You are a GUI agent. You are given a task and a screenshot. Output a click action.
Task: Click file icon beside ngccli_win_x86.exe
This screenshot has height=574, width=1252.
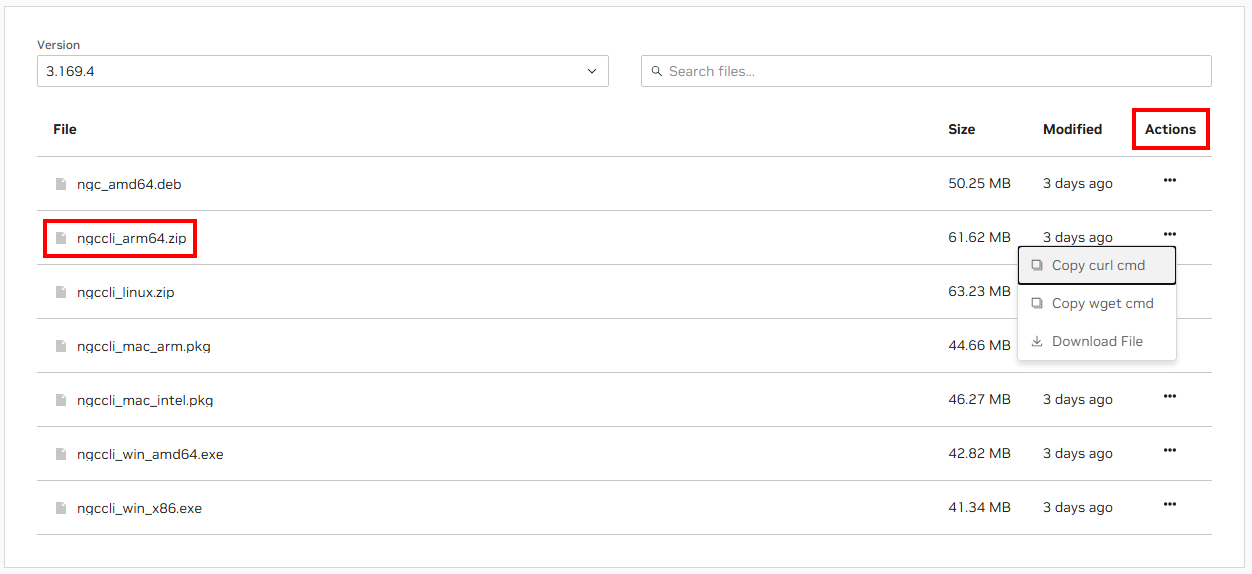[61, 508]
